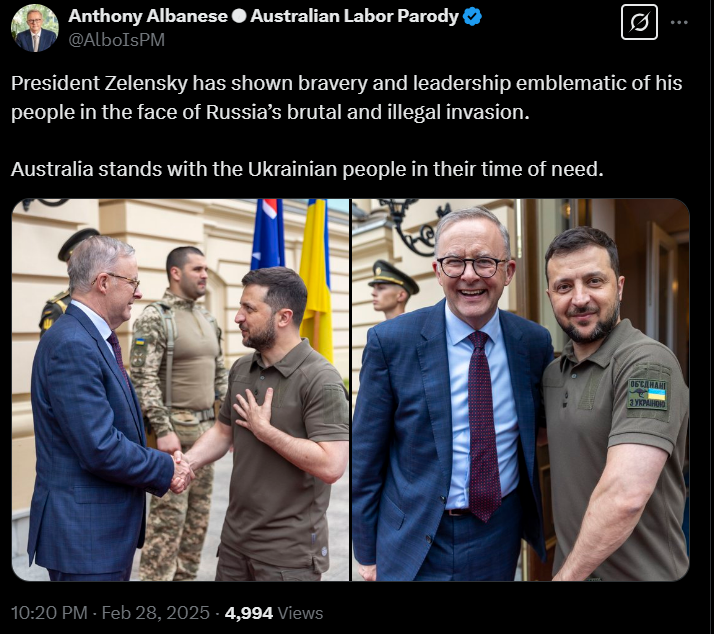Click the Feb 28, 2025 date
714x634 pixels.
point(155,613)
